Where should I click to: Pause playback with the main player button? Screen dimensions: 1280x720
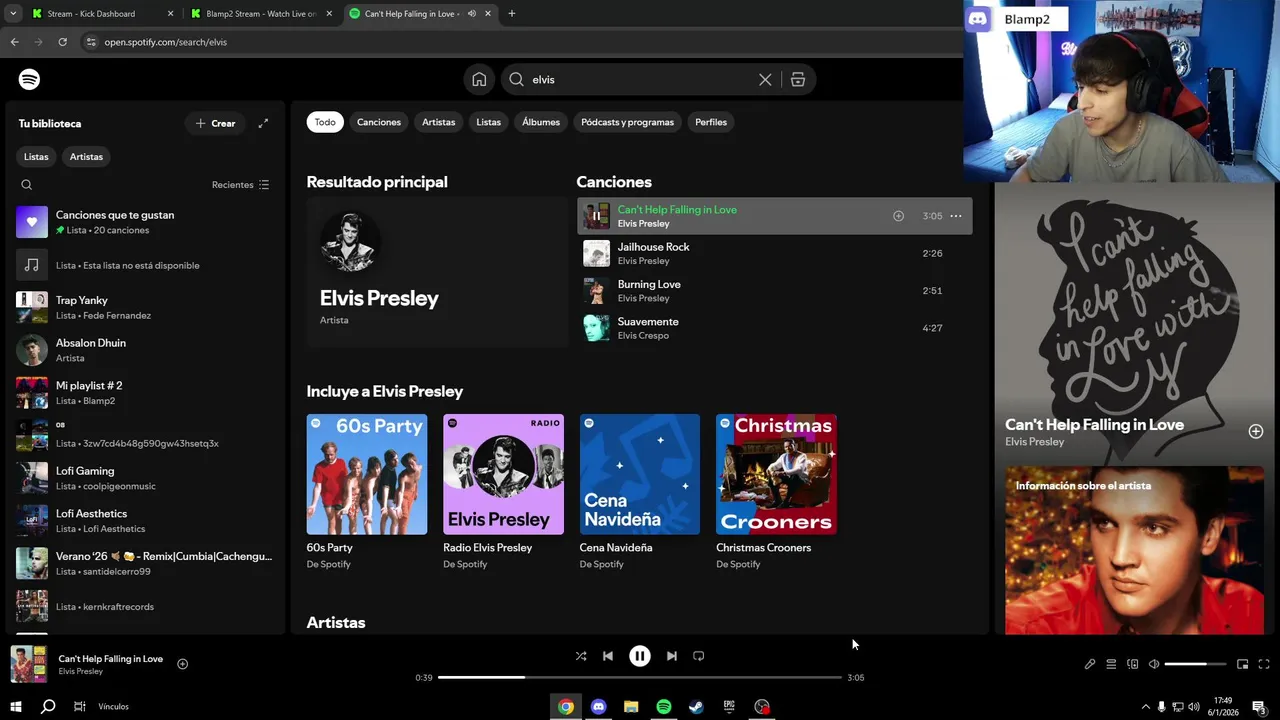[640, 656]
